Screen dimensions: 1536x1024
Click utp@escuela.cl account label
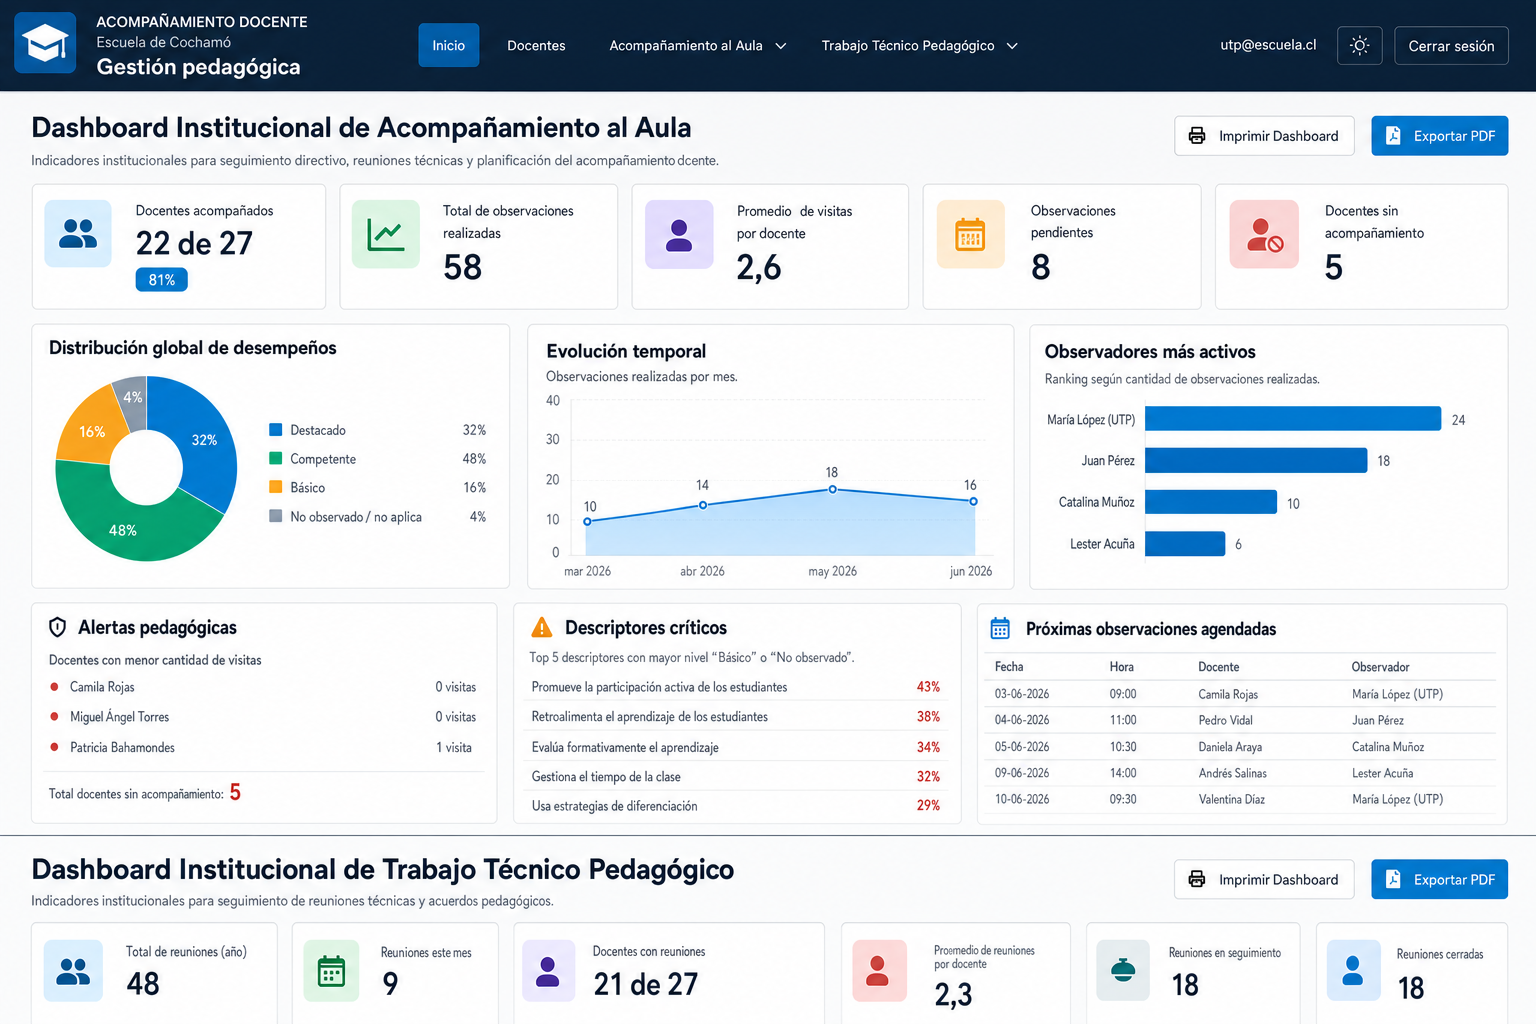(1268, 44)
